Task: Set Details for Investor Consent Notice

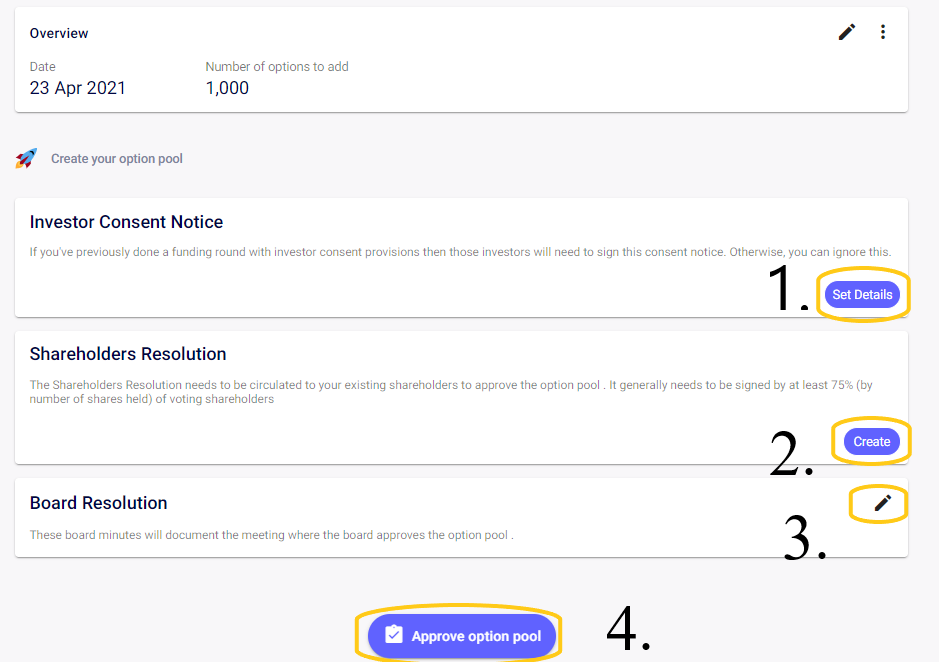Action: (x=862, y=295)
